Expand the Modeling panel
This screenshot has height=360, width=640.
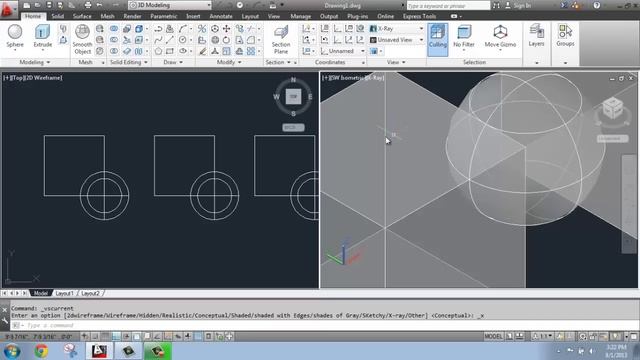coord(35,62)
